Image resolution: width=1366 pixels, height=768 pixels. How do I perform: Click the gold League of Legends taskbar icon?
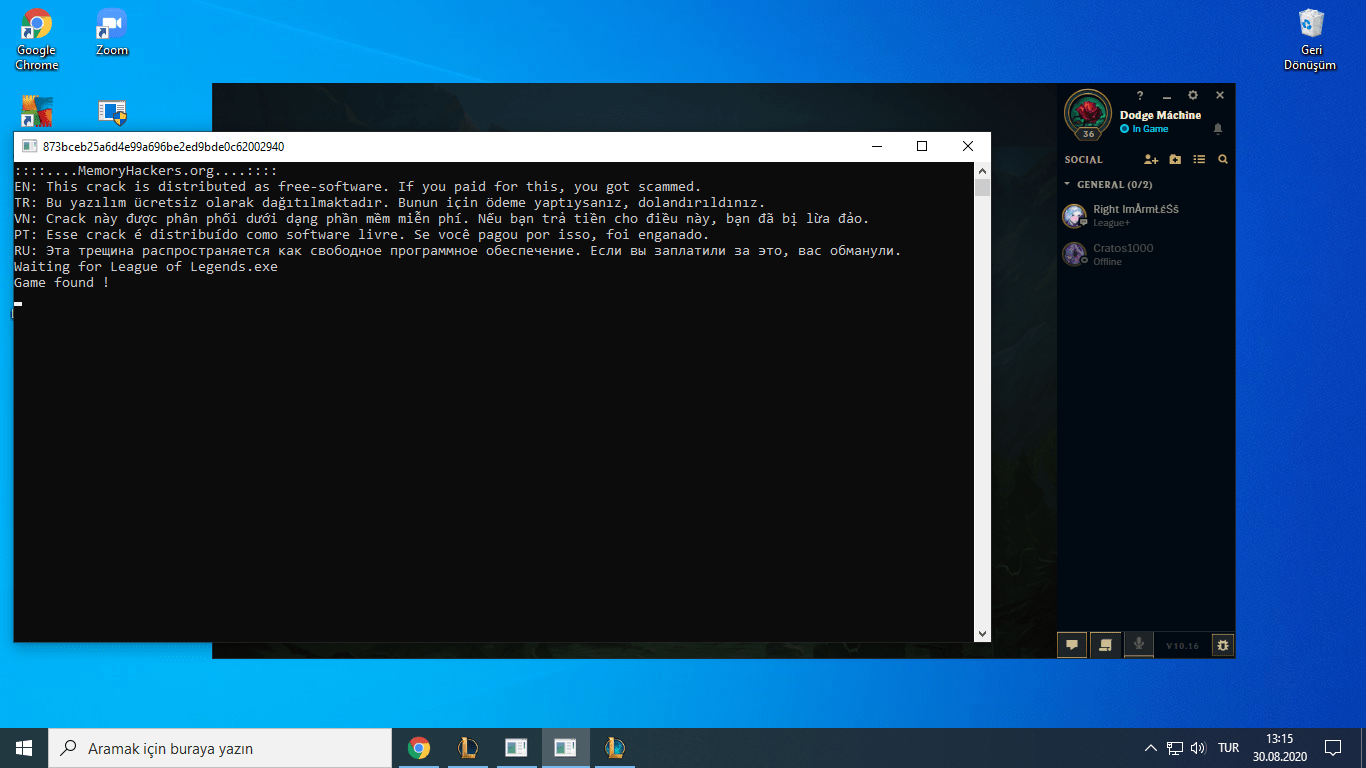coord(467,748)
